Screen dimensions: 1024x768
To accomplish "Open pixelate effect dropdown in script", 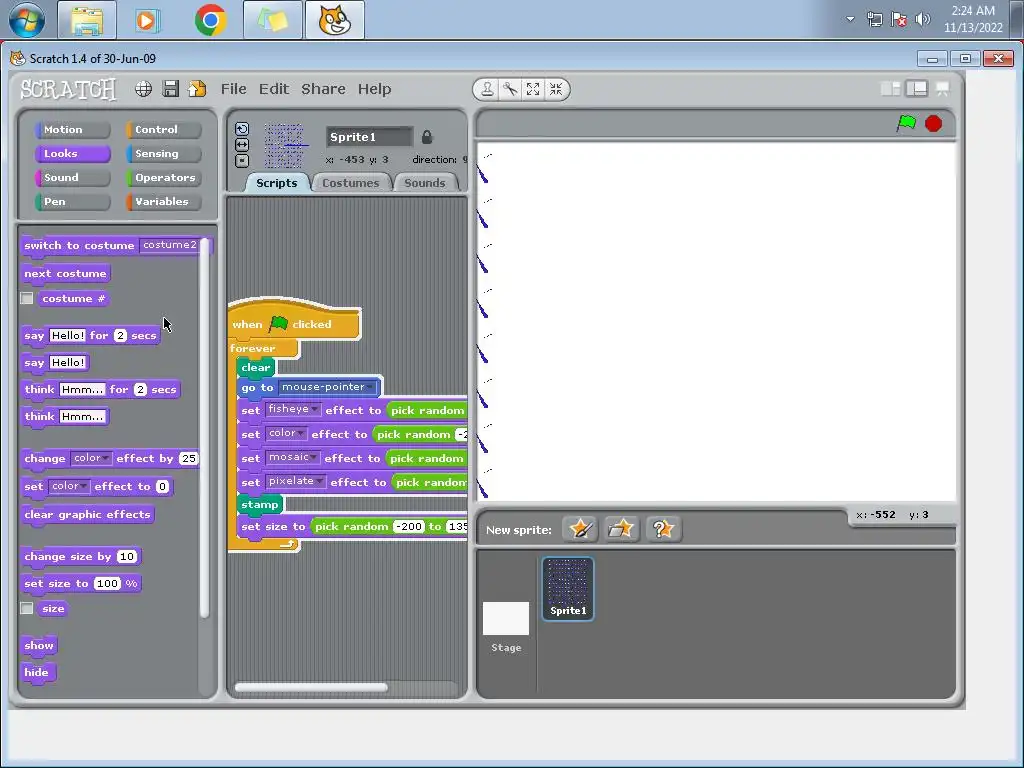I will point(296,481).
